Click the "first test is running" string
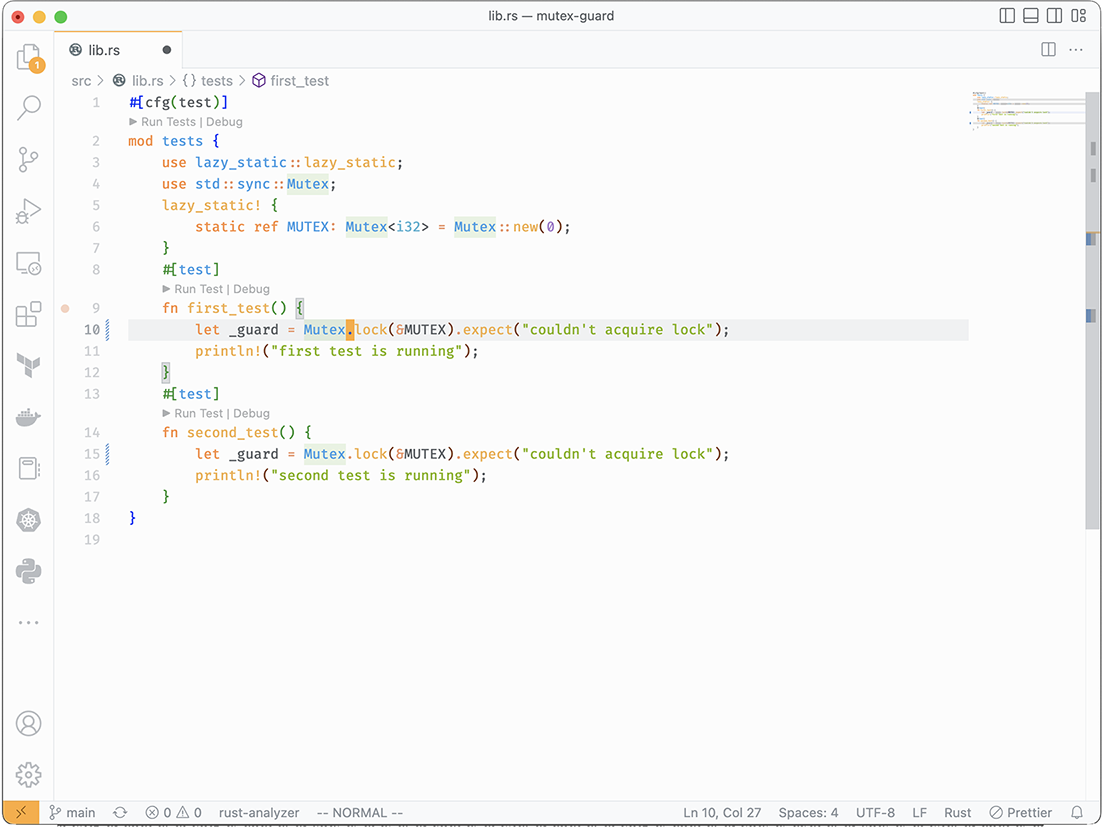 click(x=366, y=351)
